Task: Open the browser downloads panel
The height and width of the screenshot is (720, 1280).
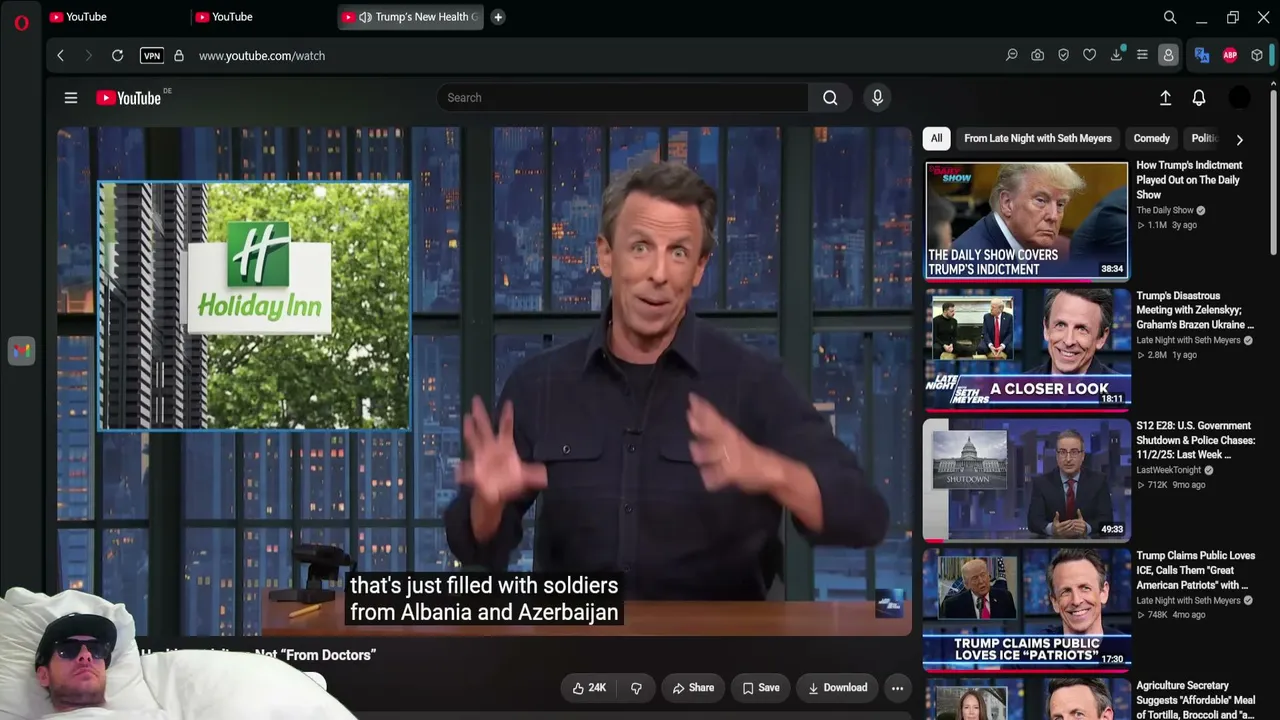Action: tap(1116, 56)
